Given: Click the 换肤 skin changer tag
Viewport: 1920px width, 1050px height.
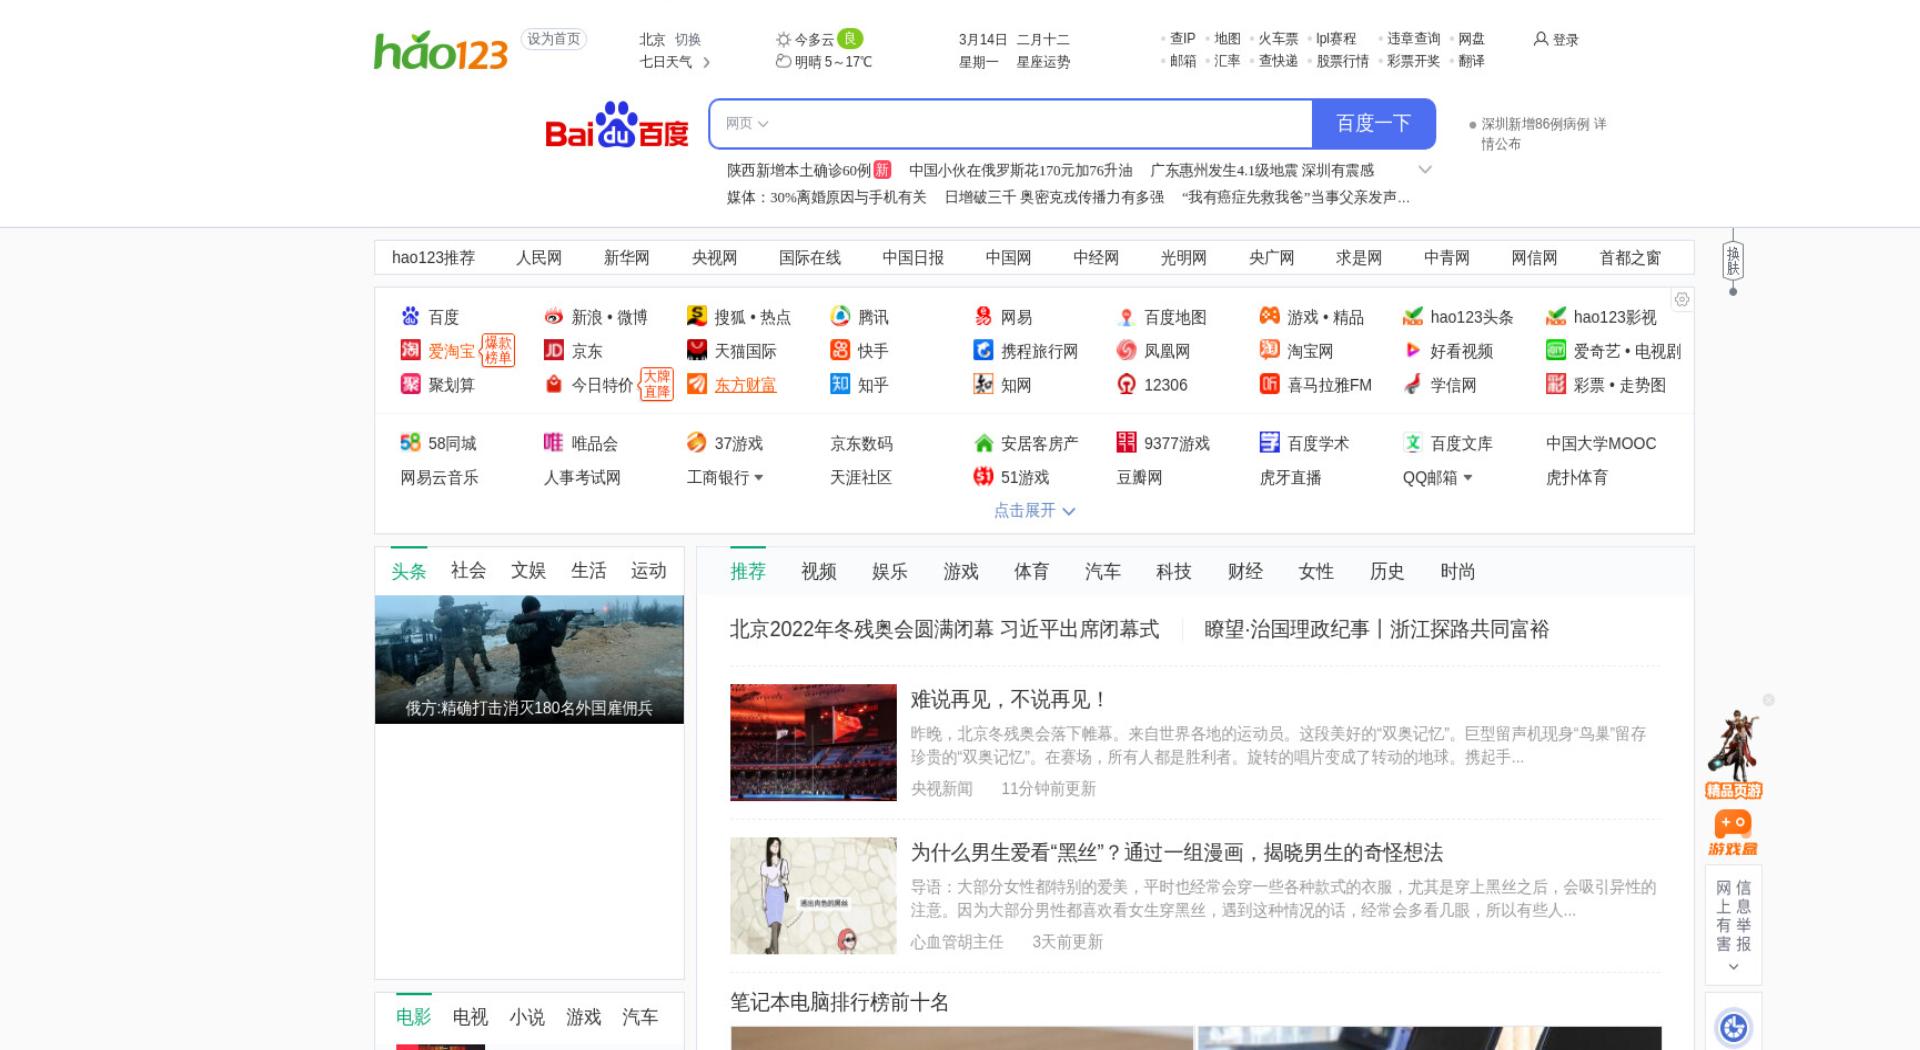Looking at the screenshot, I should 1733,260.
